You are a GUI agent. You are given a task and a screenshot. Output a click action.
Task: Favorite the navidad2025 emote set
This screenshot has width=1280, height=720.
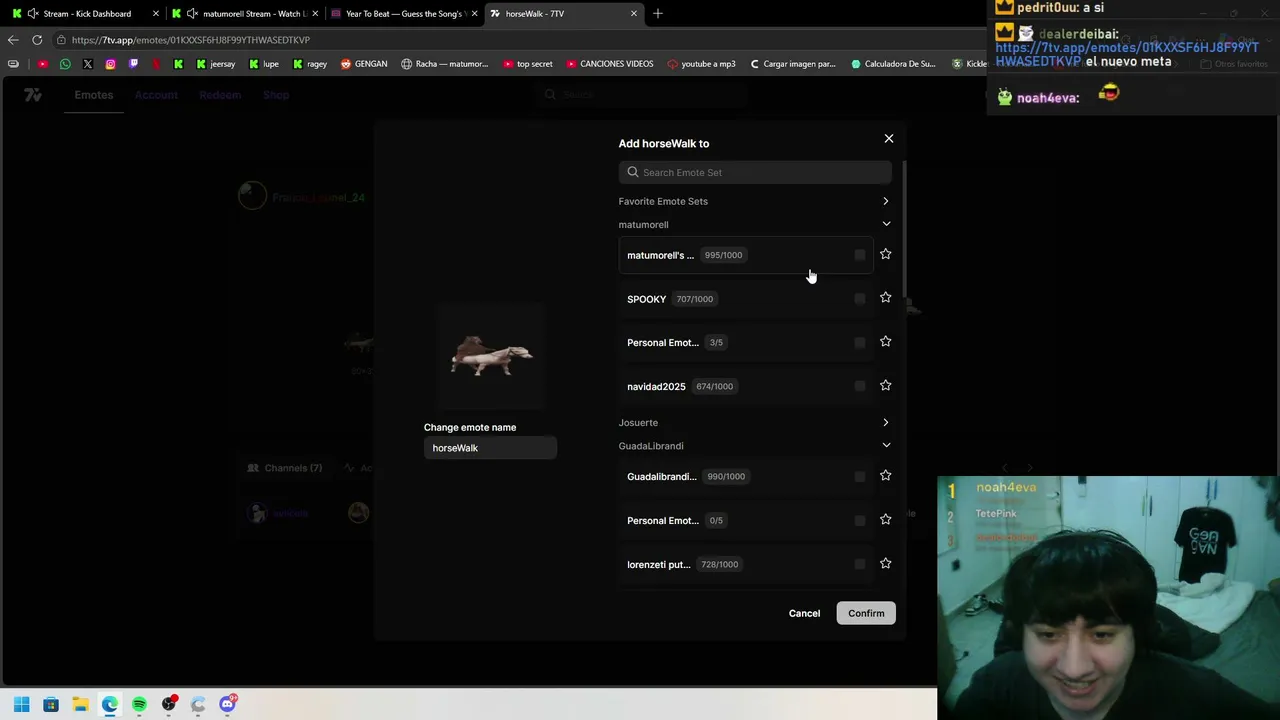(885, 386)
